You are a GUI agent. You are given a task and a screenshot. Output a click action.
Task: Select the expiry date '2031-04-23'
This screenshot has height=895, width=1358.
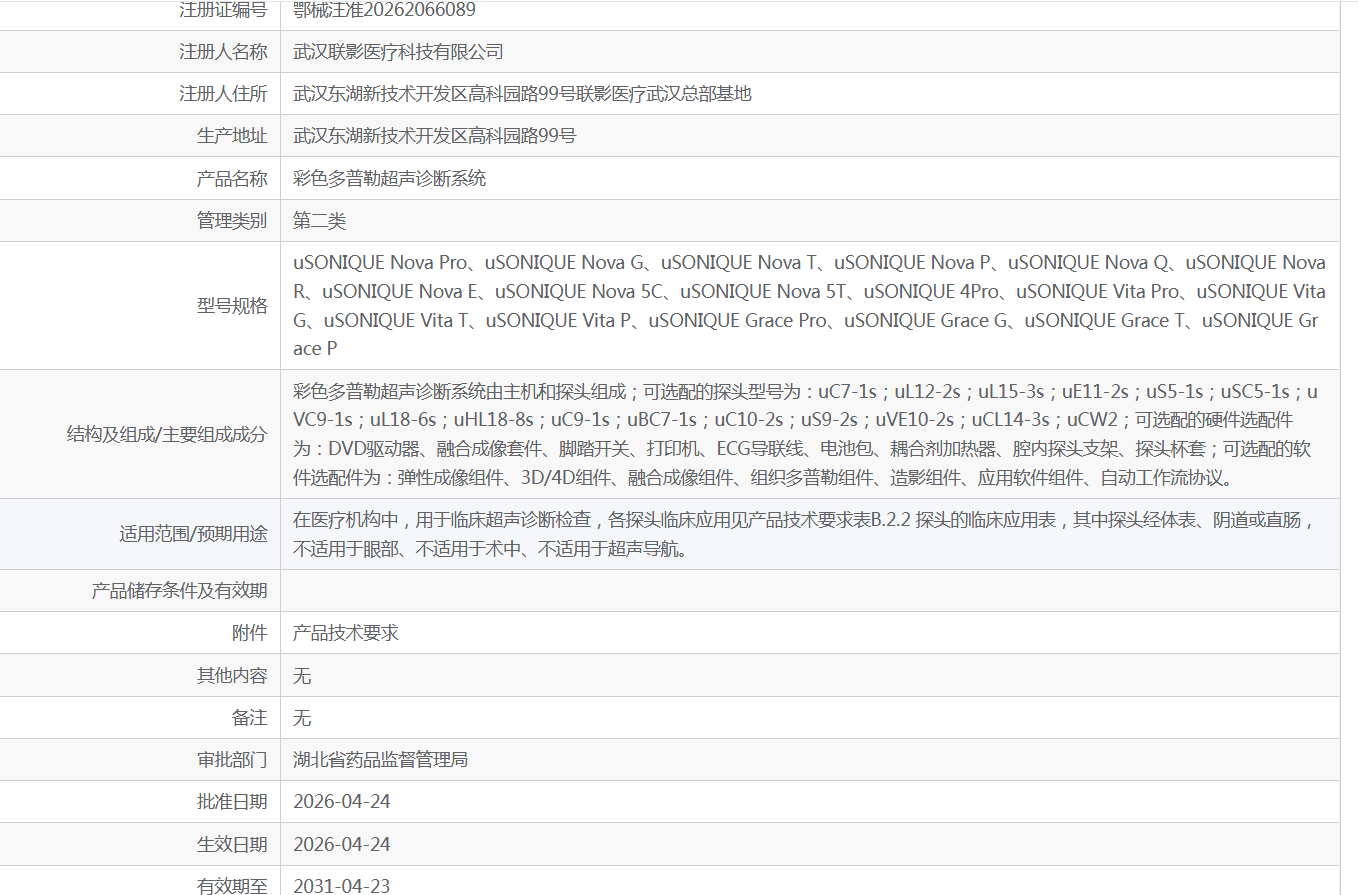(x=342, y=886)
